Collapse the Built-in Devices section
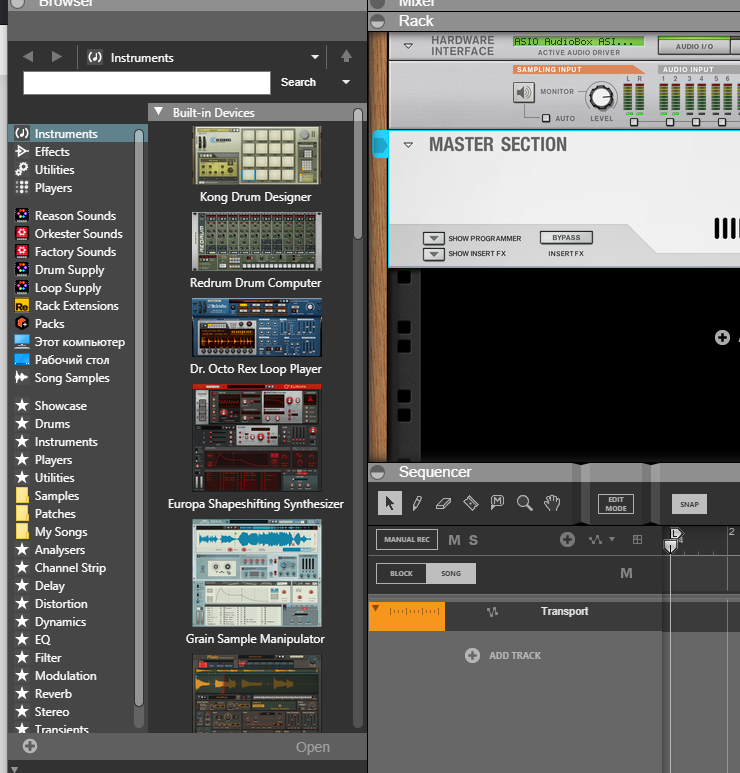This screenshot has width=740, height=773. pyautogui.click(x=159, y=111)
